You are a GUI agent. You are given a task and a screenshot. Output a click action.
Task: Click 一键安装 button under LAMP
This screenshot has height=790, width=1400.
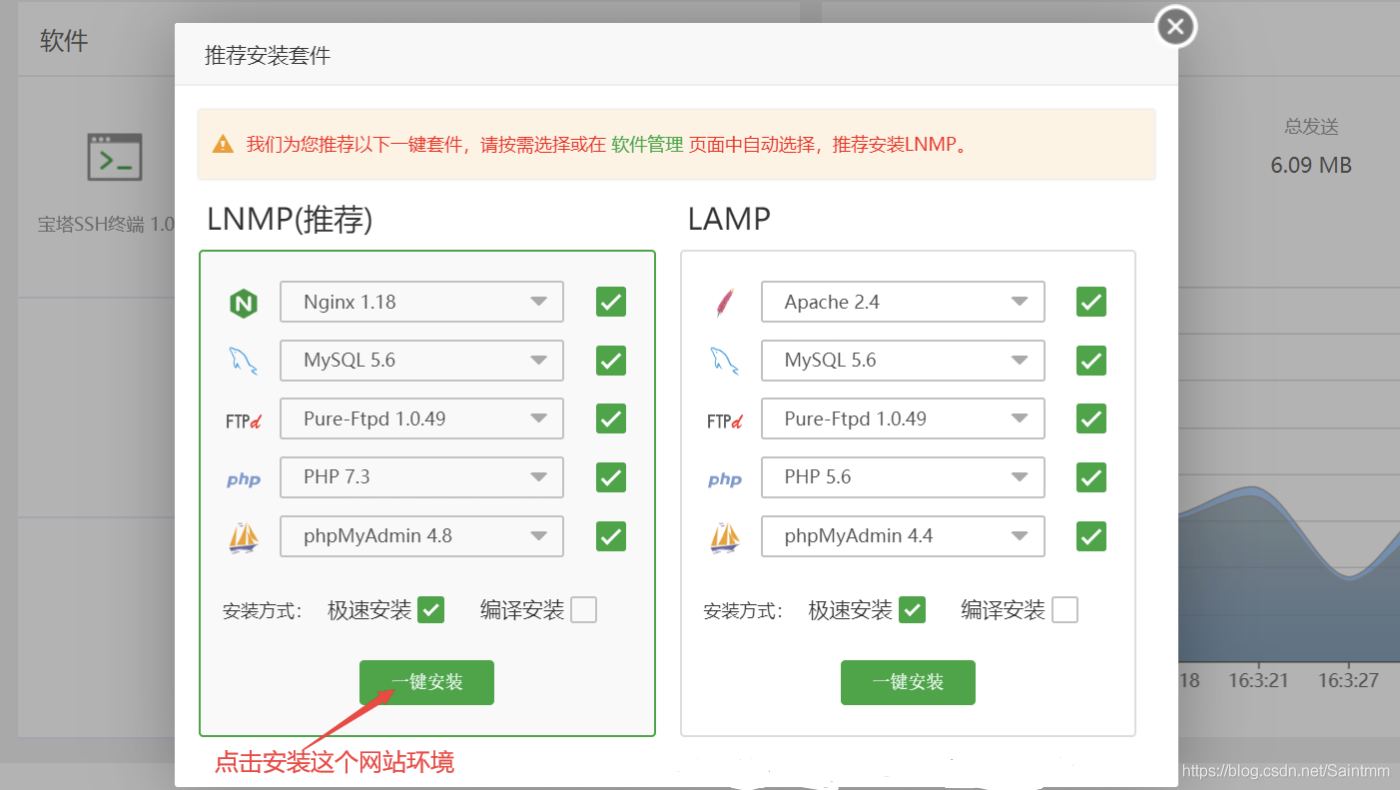908,683
